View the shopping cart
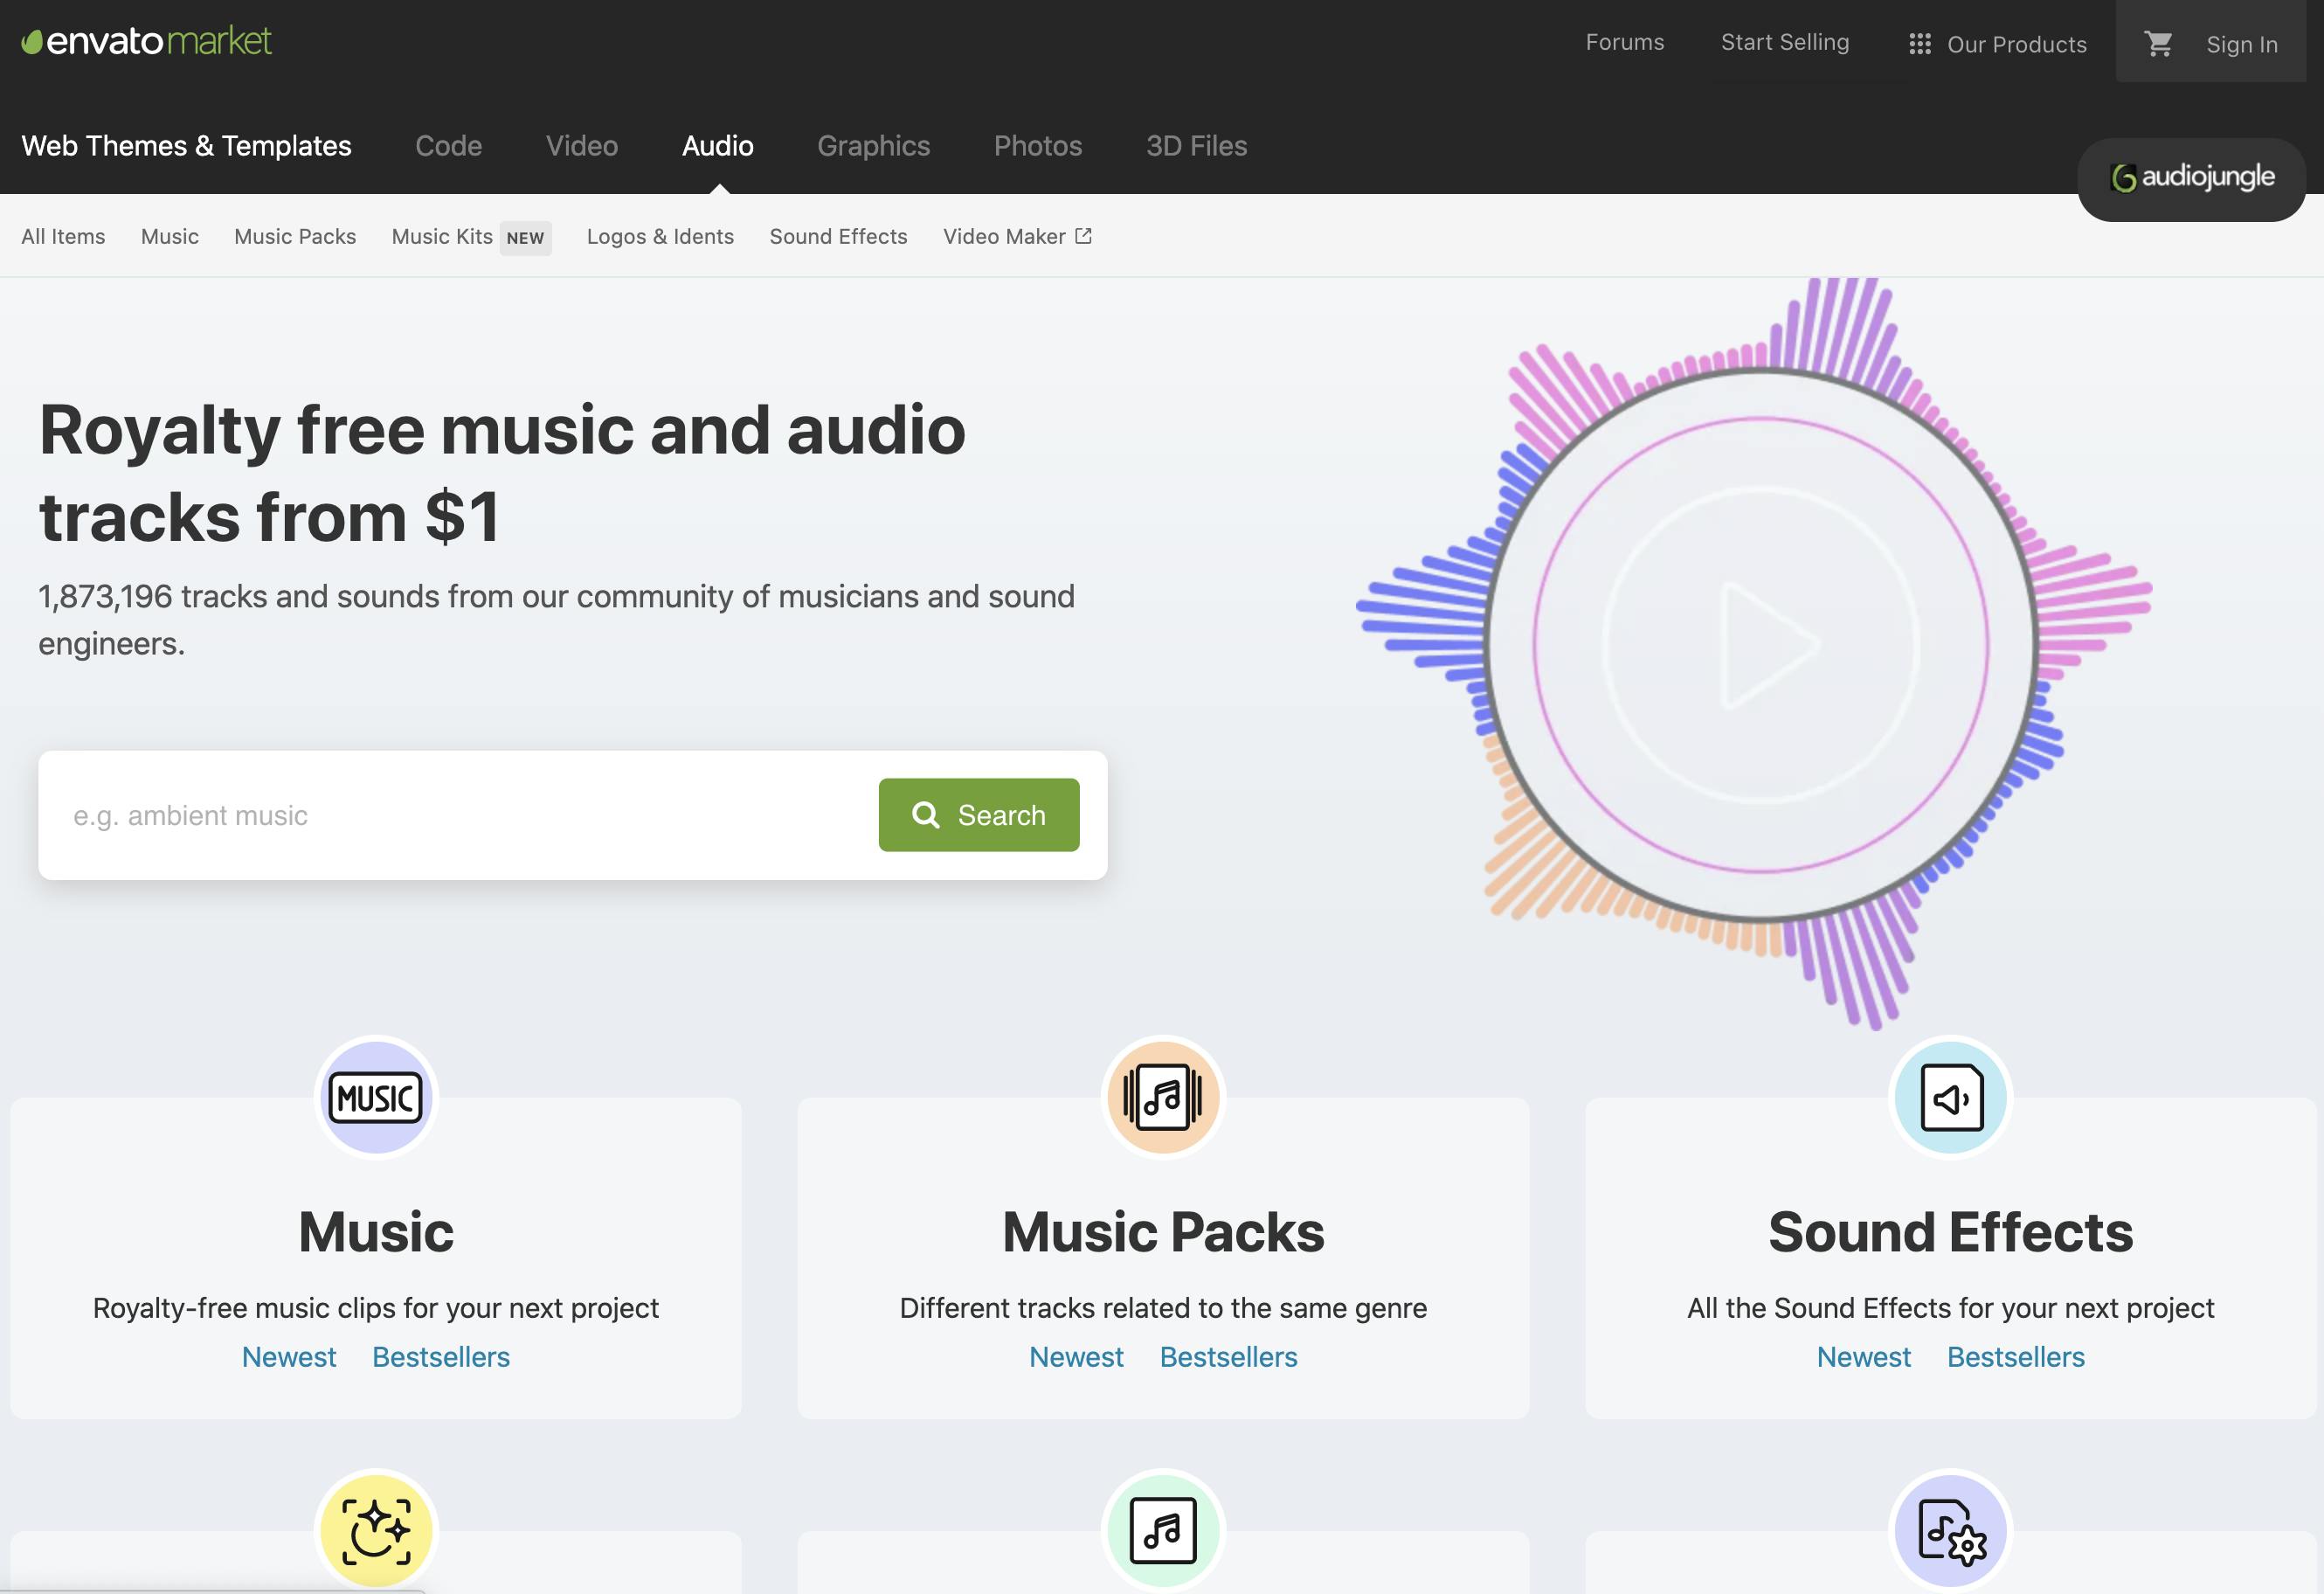The width and height of the screenshot is (2324, 1594). (x=2158, y=44)
